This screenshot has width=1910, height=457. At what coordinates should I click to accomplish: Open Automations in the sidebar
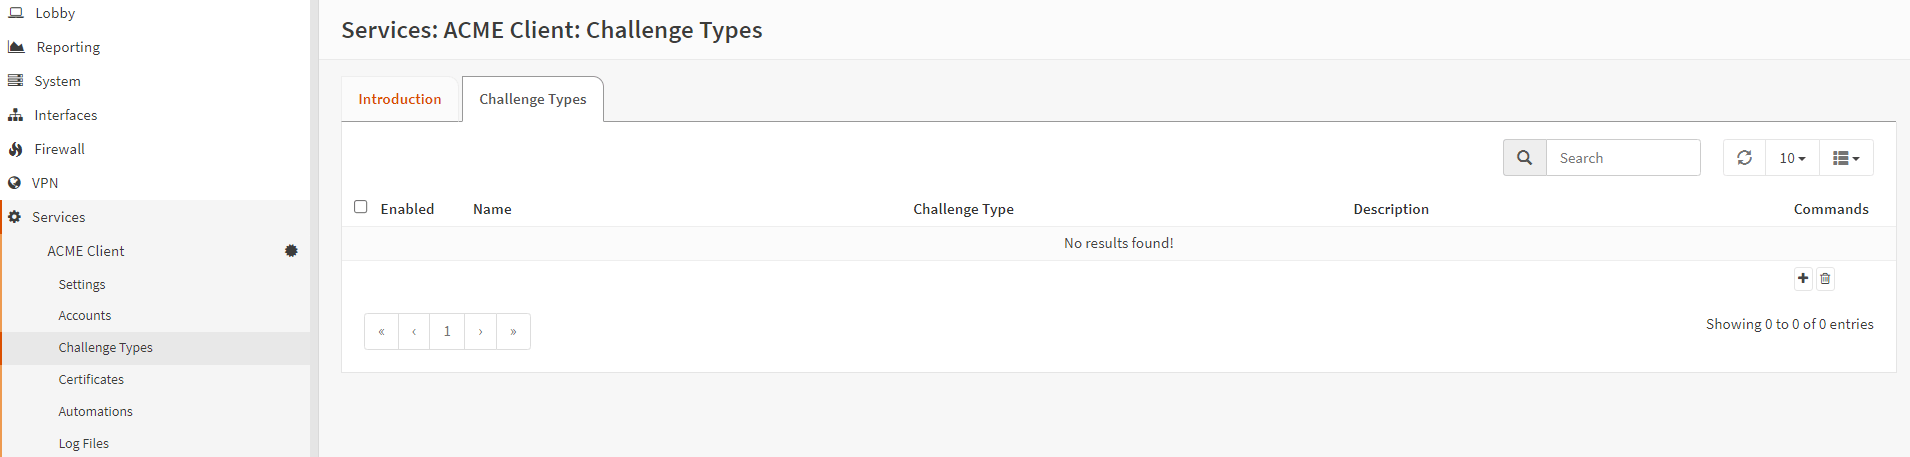[95, 412]
